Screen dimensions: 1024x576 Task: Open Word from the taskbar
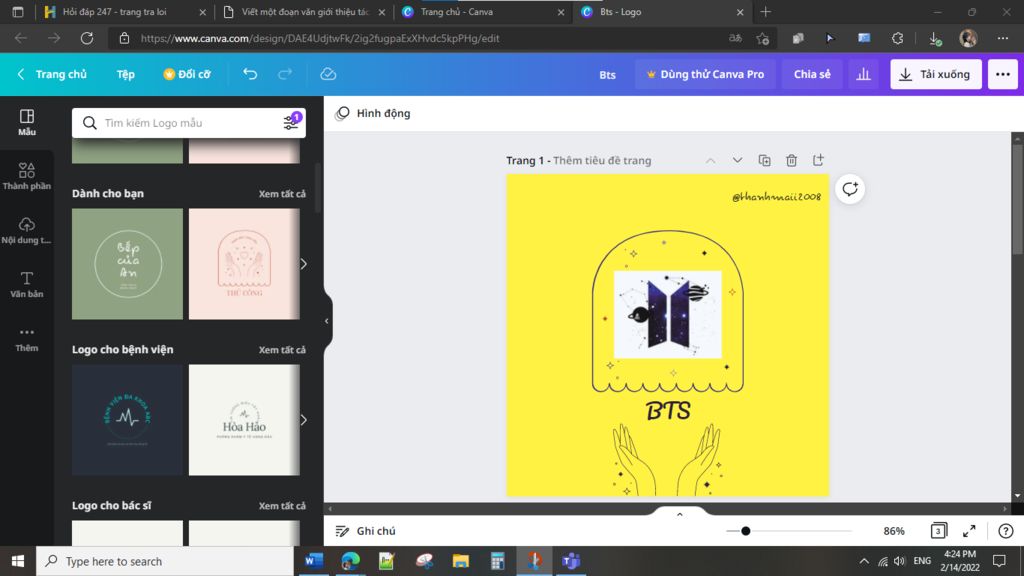(313, 561)
